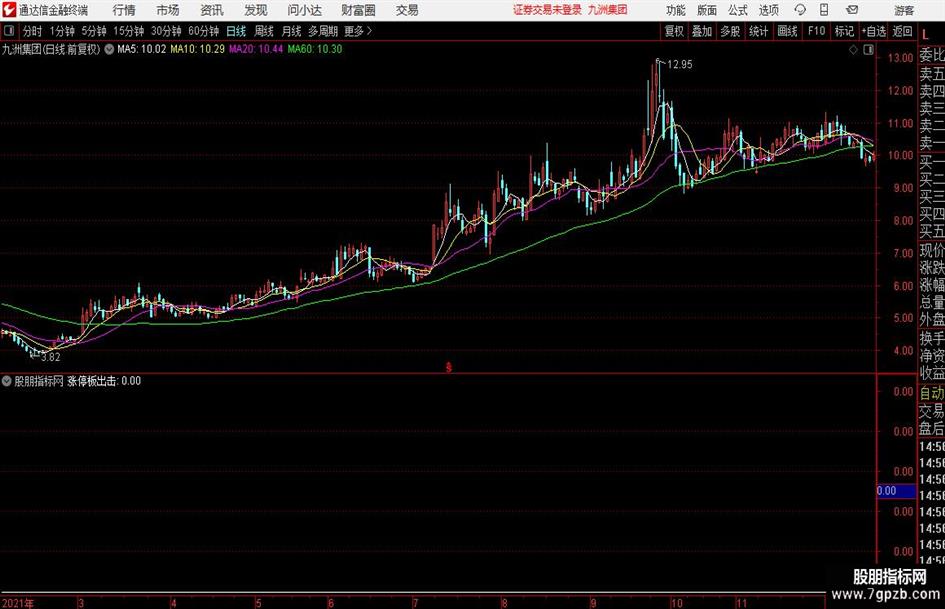945x609 pixels.
Task: Switch to 60分钟 period
Action: (204, 31)
